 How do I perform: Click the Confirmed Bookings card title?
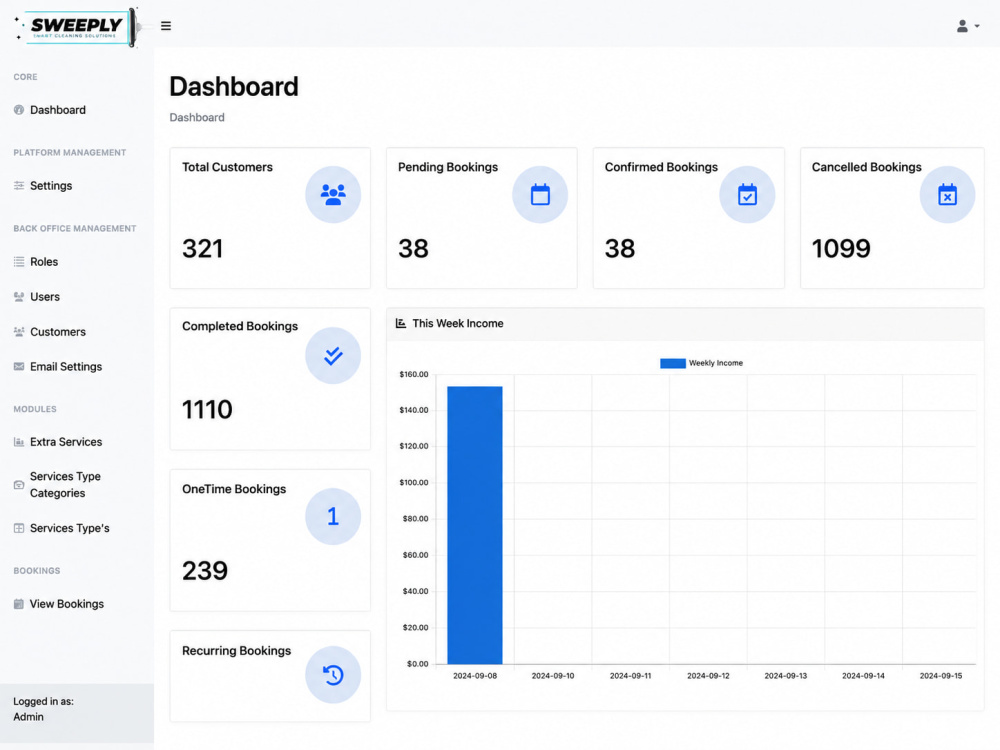tap(661, 167)
